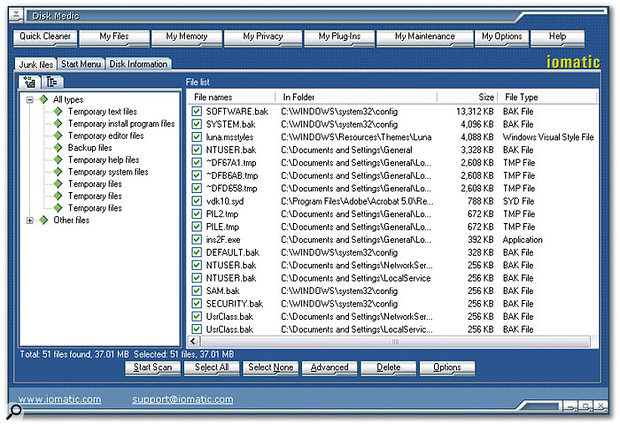
Task: Click the Advanced button
Action: click(329, 368)
